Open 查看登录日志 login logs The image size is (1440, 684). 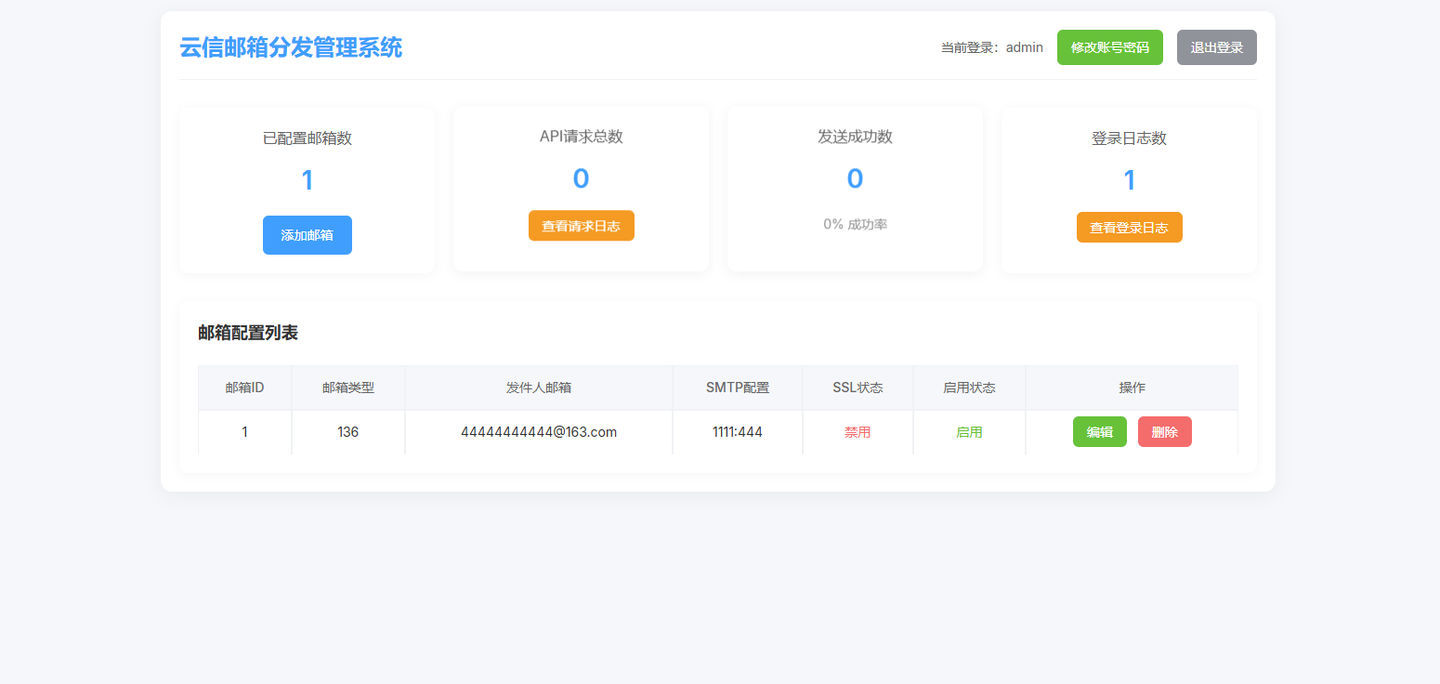(1129, 227)
